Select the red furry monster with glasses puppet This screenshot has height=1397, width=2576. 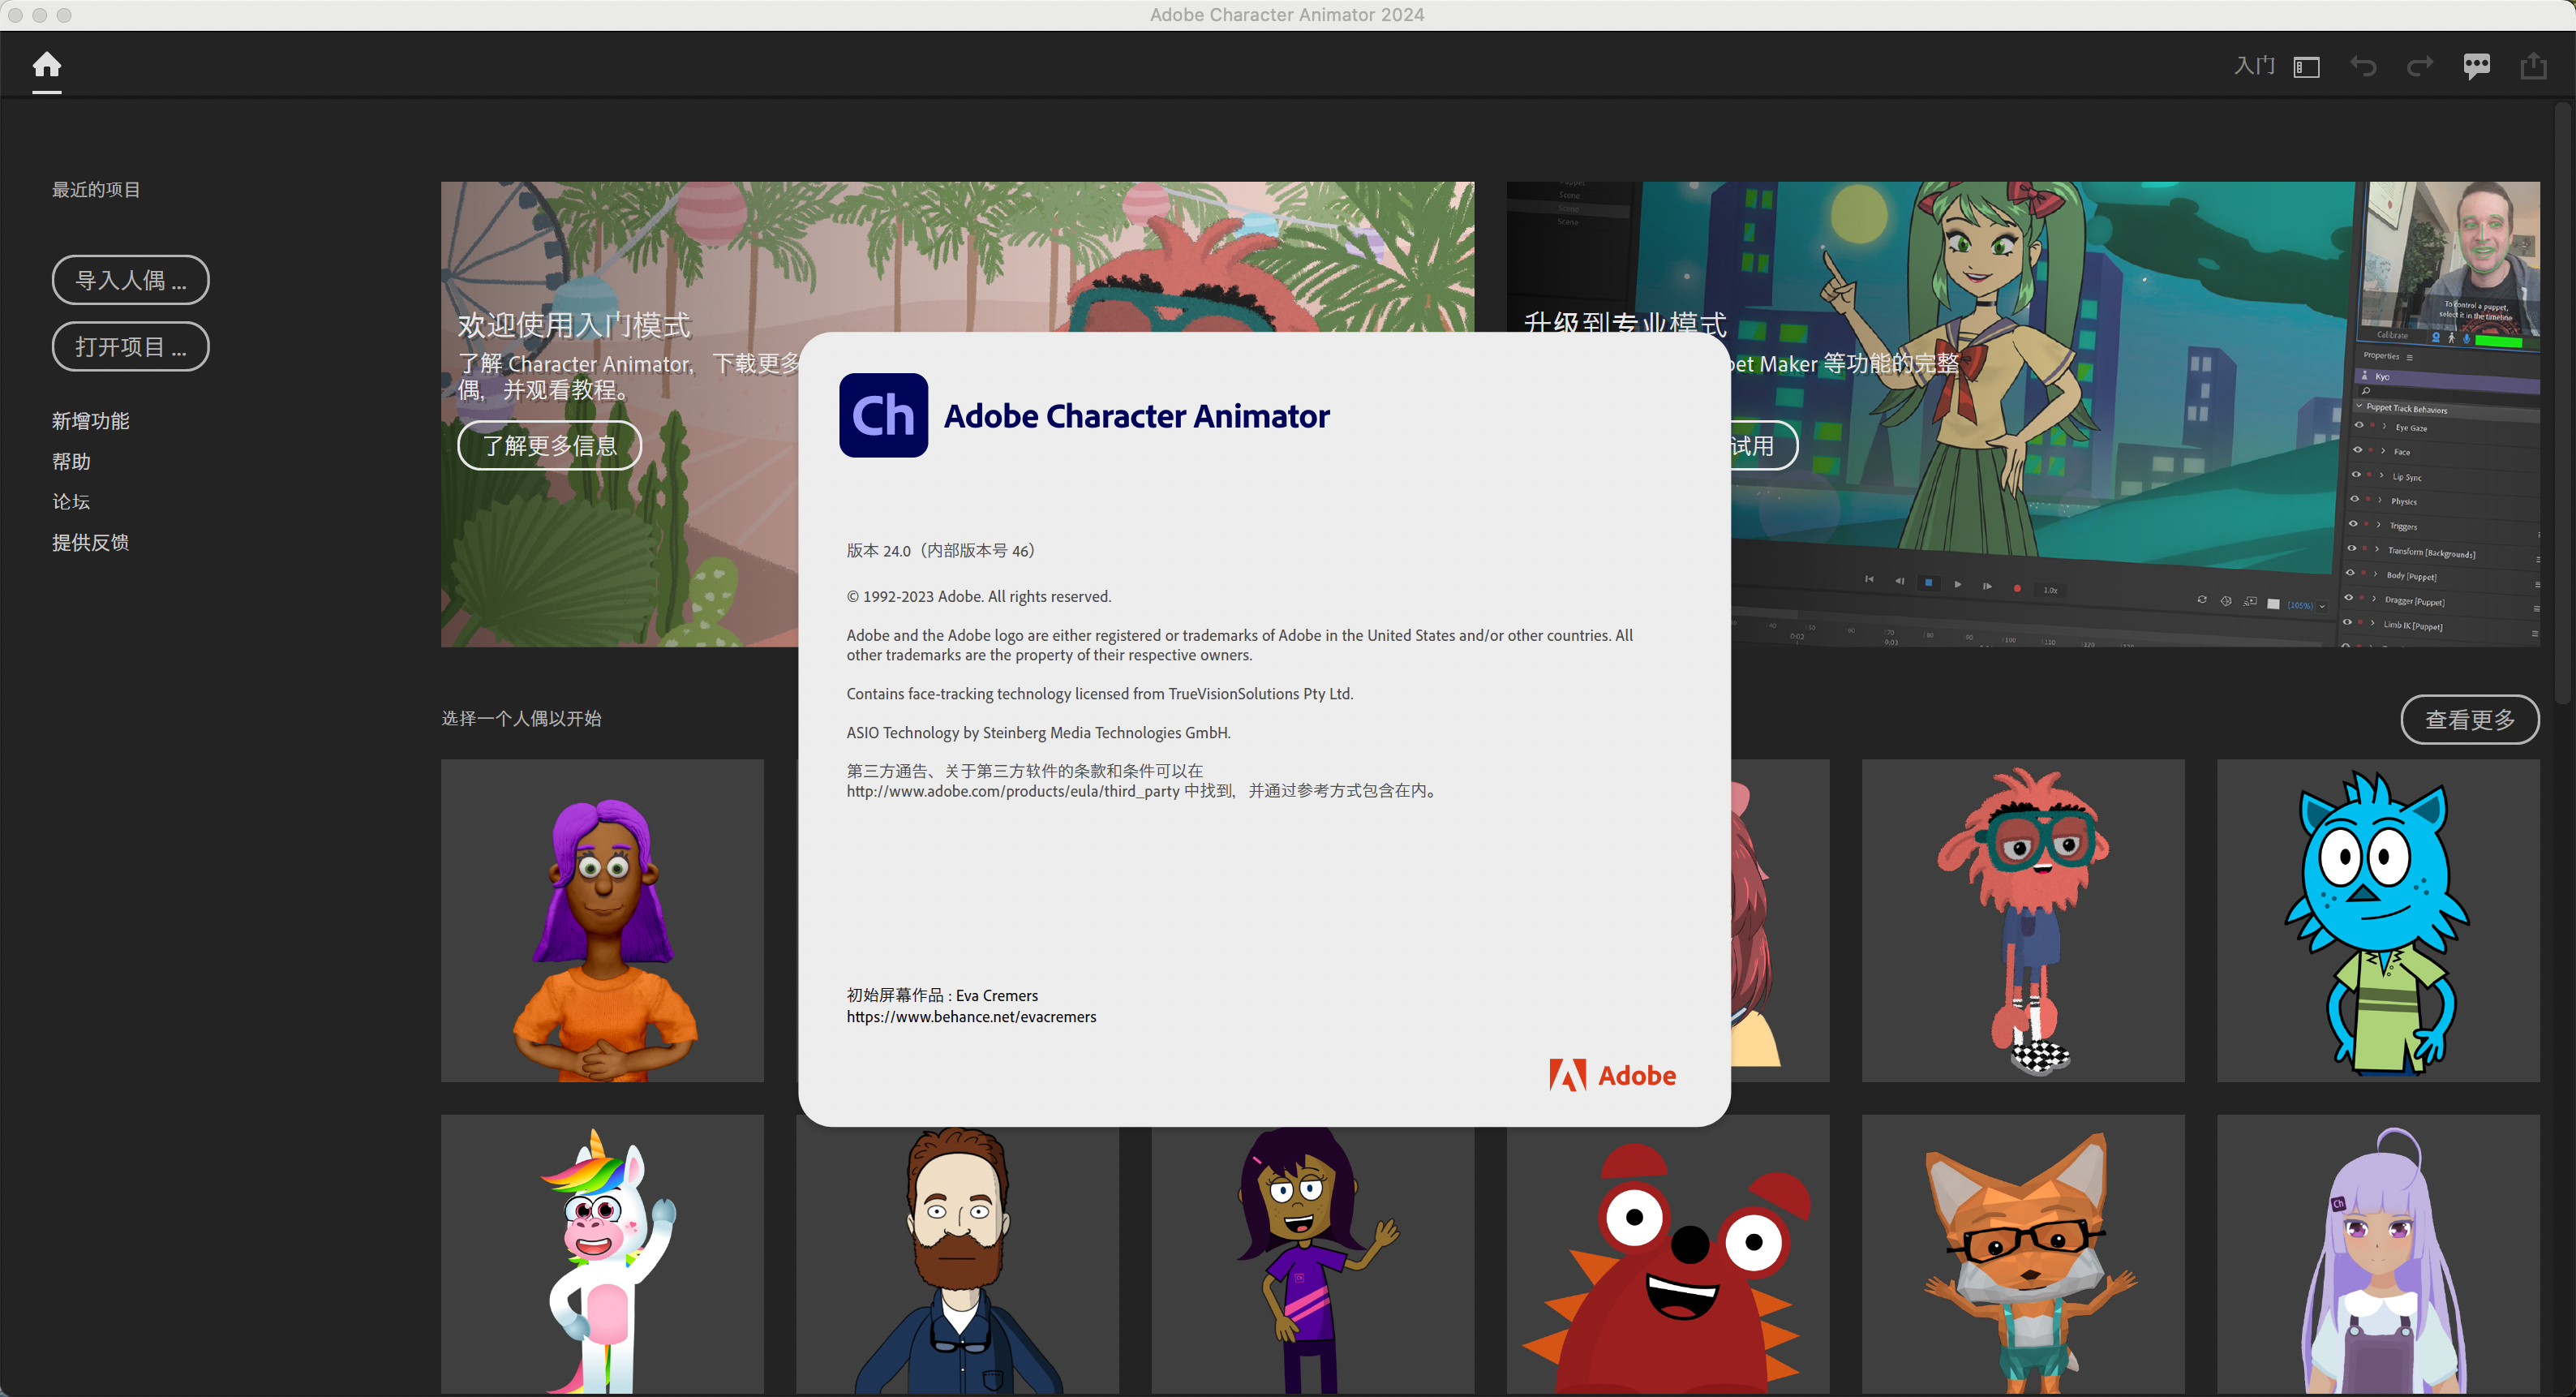click(x=2023, y=920)
